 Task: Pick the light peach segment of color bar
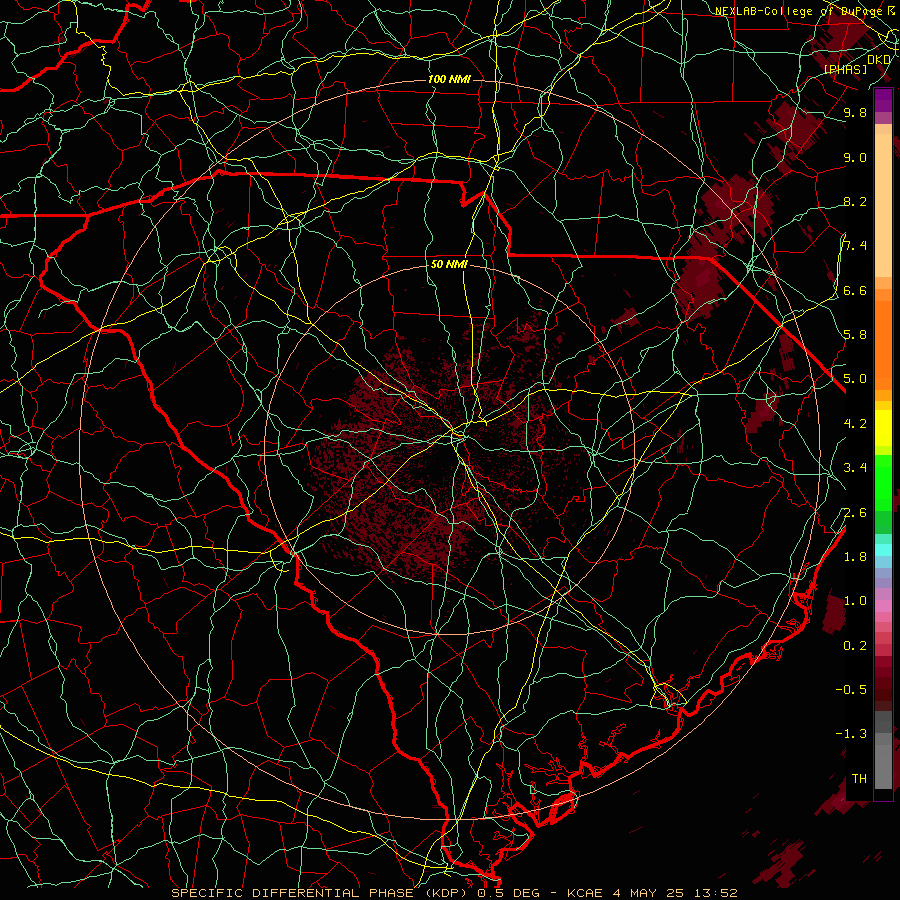click(883, 205)
